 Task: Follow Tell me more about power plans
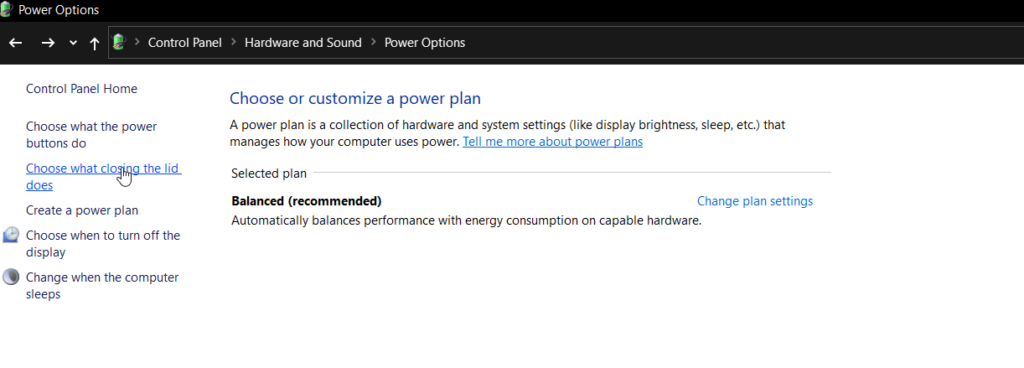(x=552, y=142)
